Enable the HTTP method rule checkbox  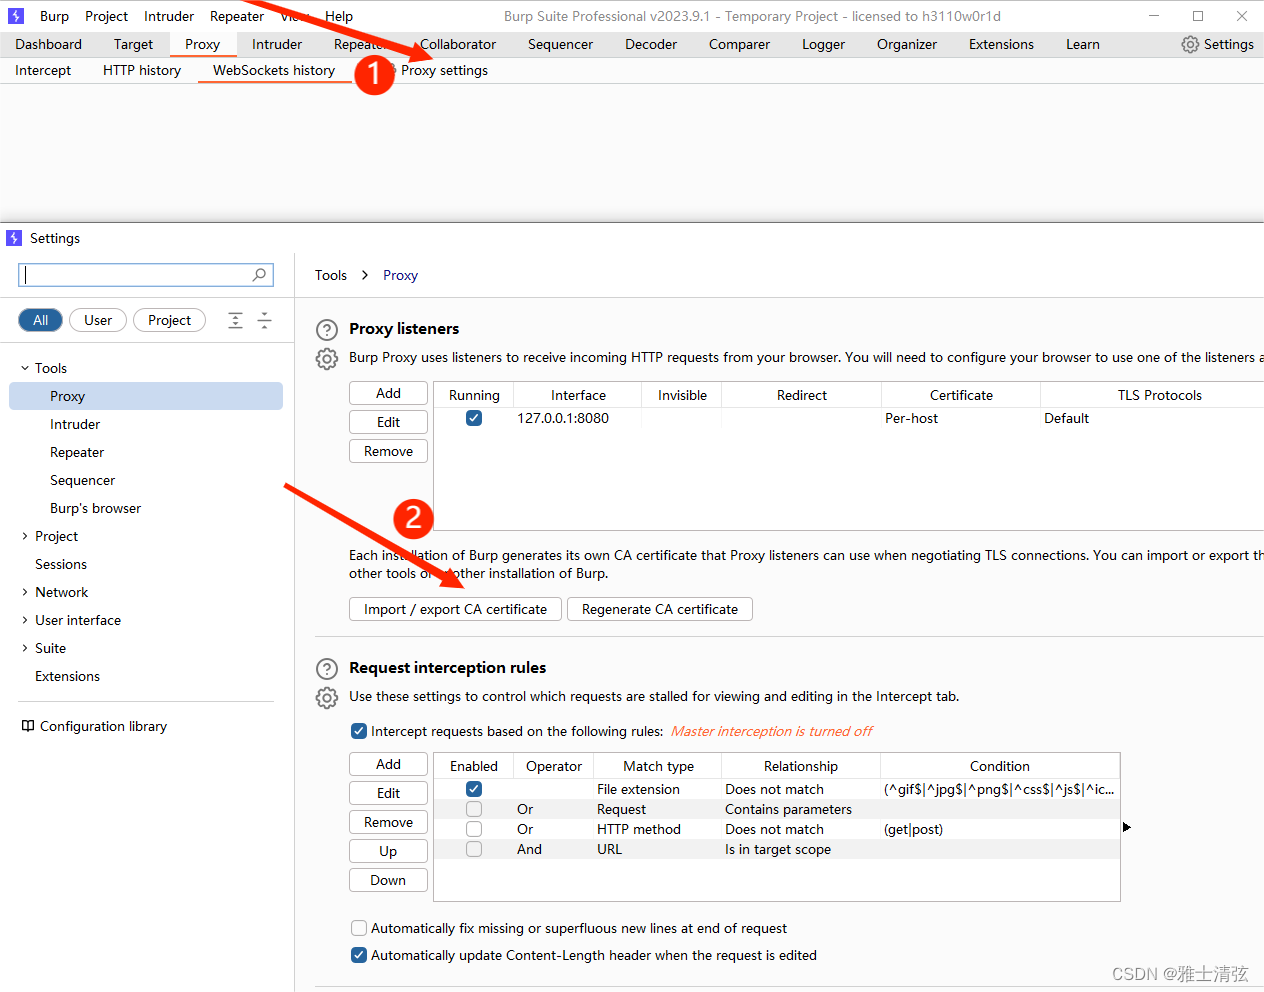pos(474,829)
